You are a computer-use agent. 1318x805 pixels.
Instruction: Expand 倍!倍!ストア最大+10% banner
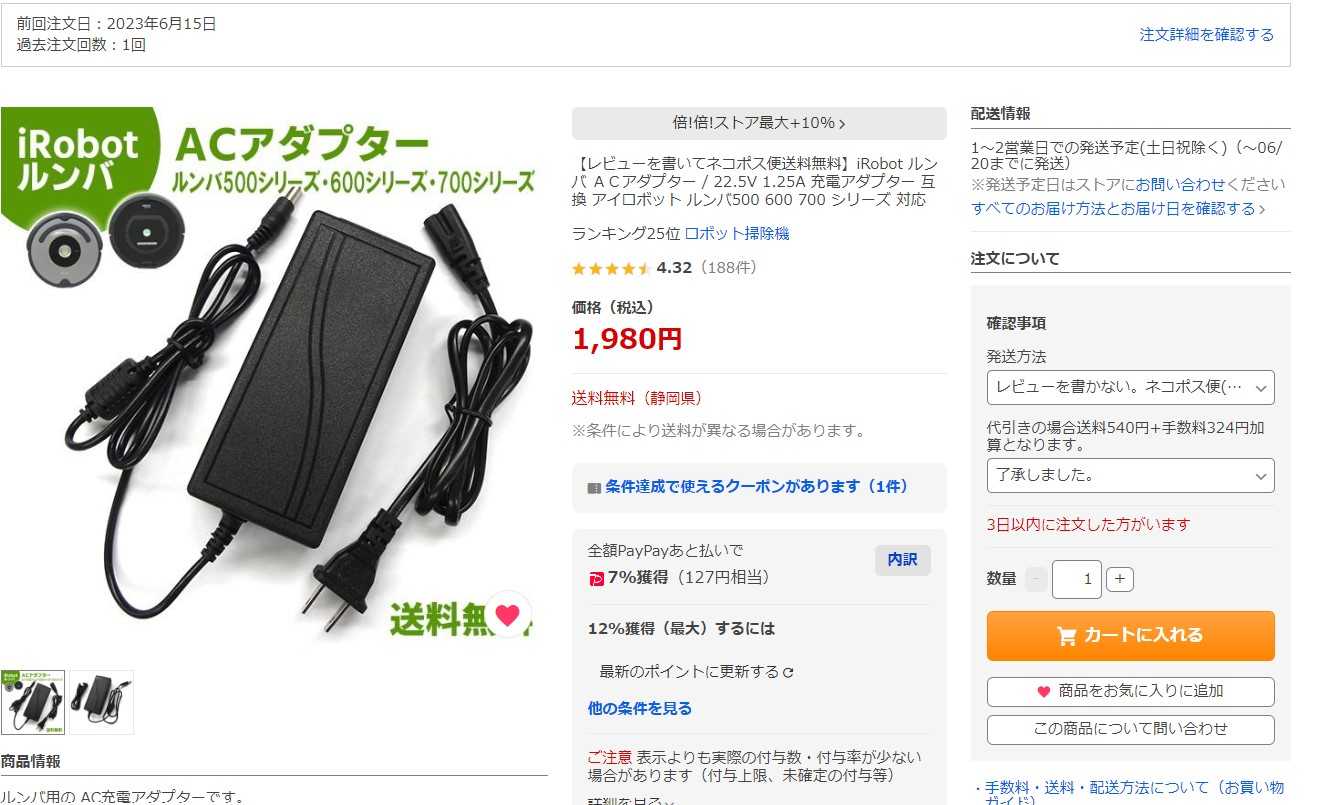coord(759,123)
